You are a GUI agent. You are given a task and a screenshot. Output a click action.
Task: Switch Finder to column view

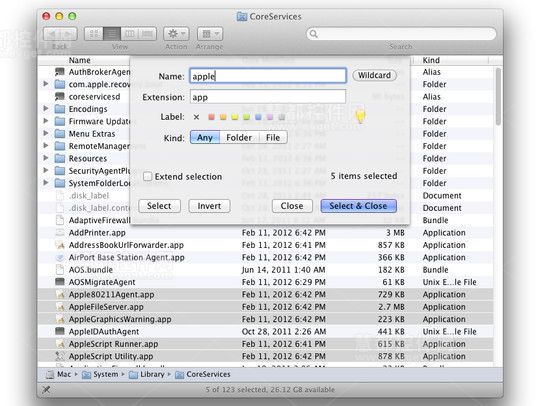point(129,34)
